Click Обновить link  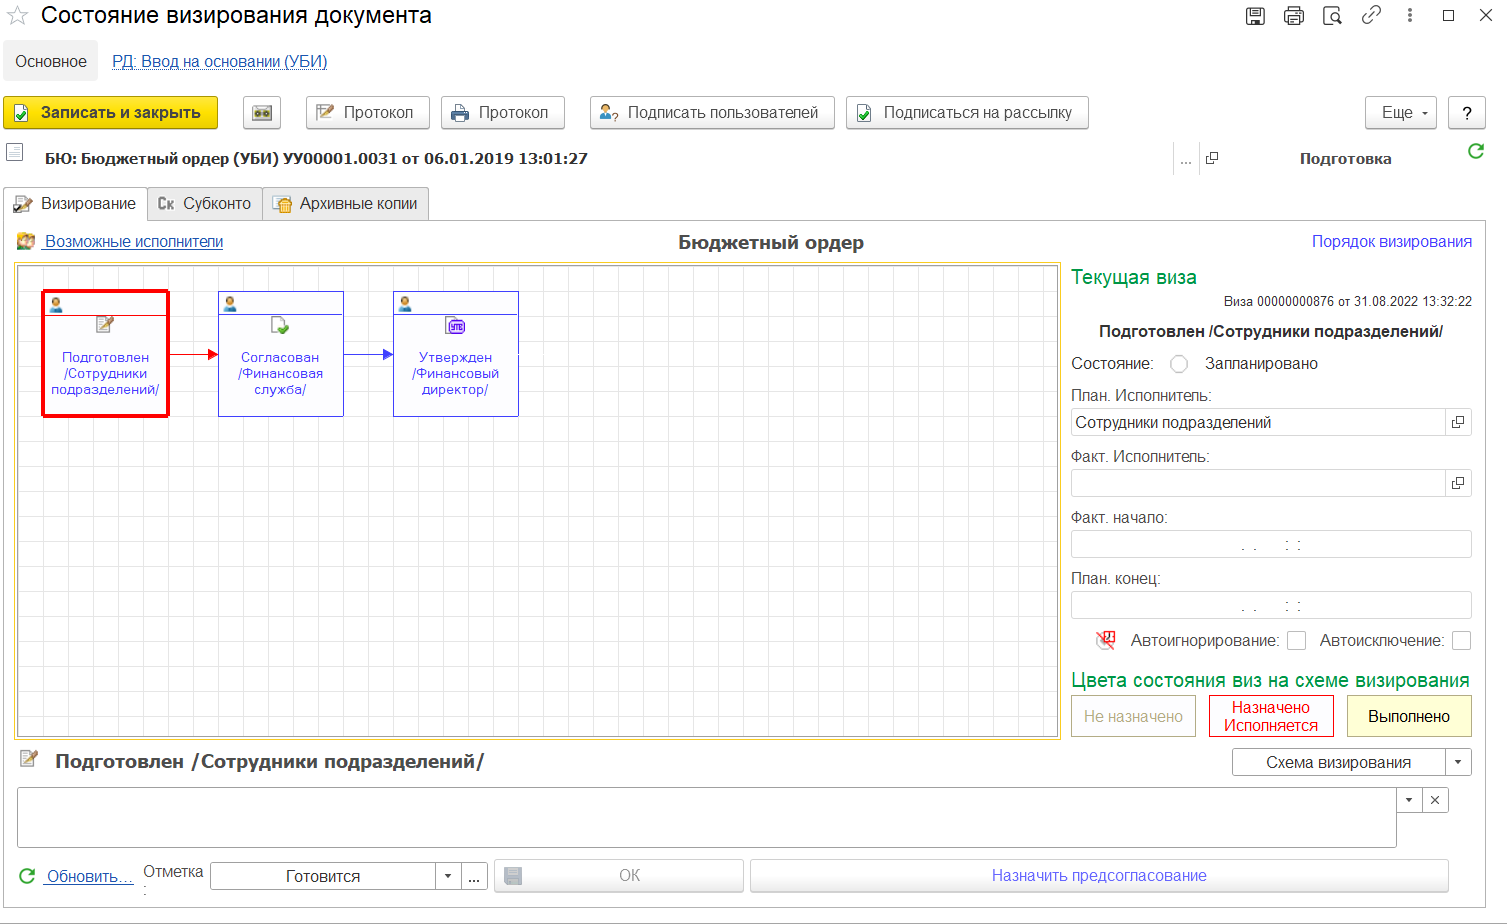tap(90, 876)
